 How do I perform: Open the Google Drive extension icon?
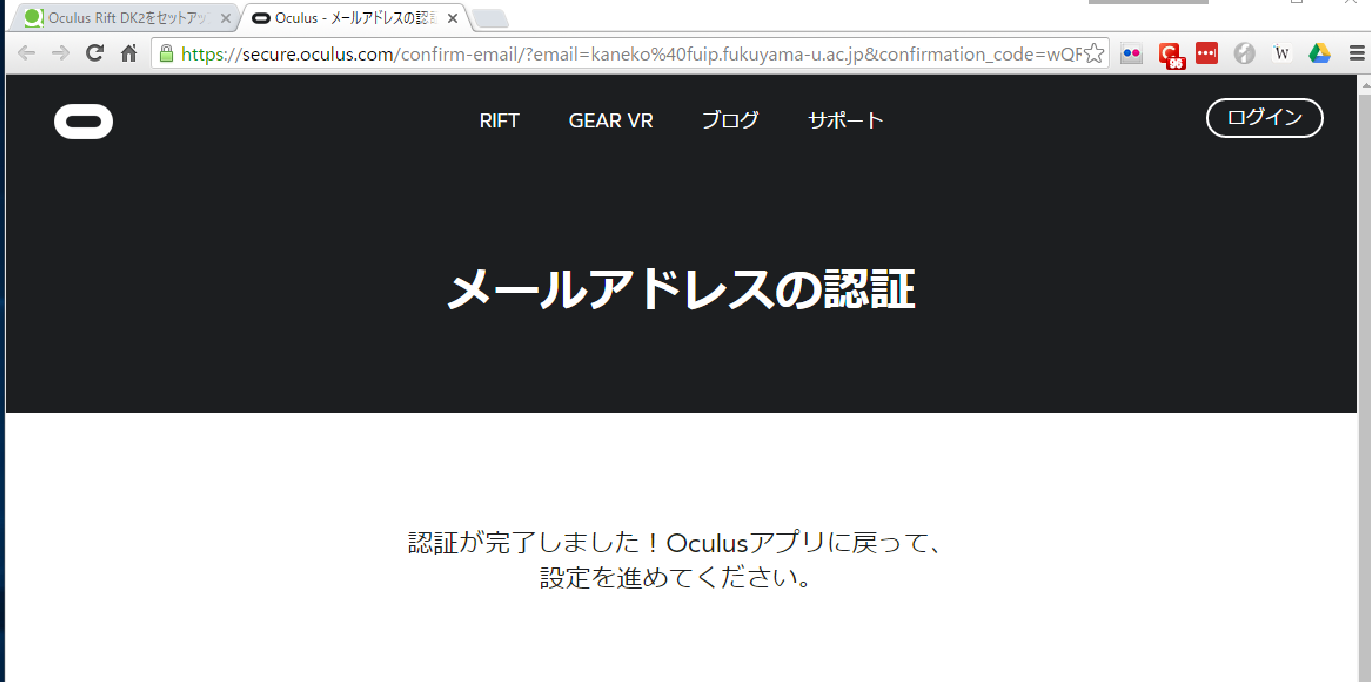coord(1320,54)
